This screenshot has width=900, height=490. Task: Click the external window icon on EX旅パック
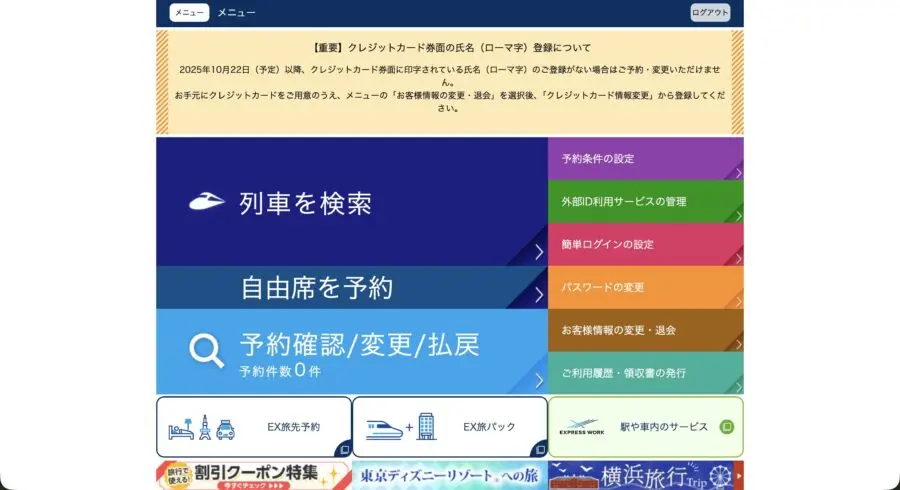[537, 449]
